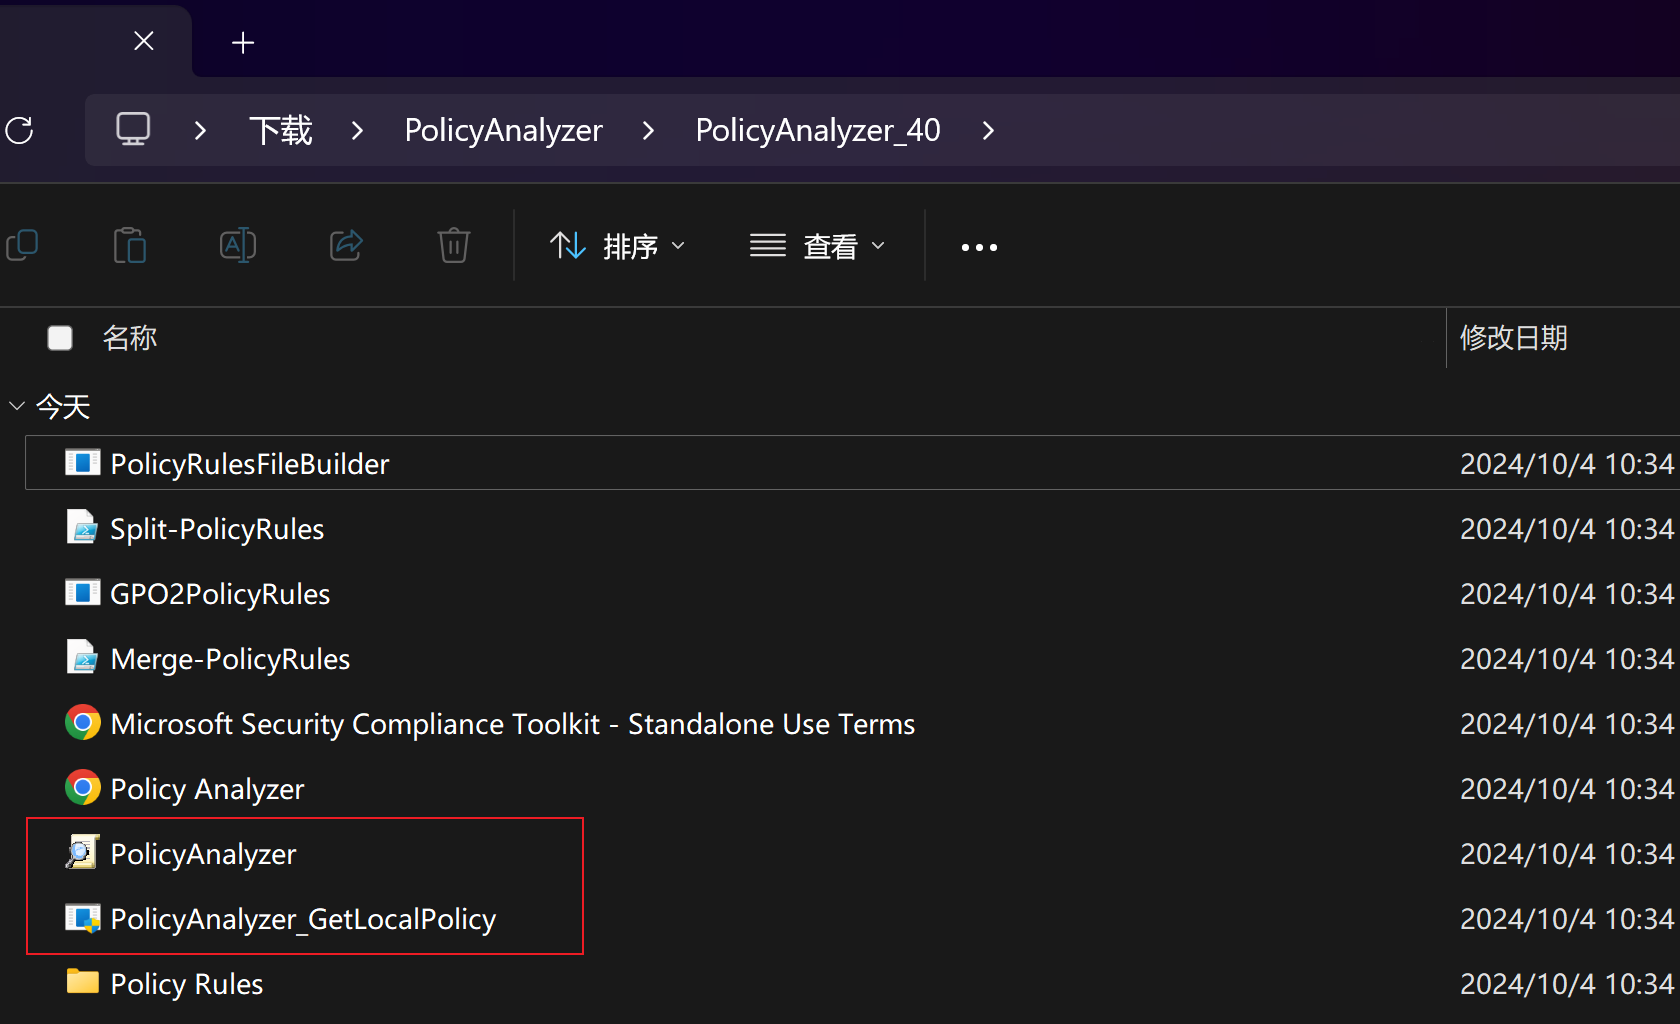
Task: Click the Policy Rules folder name
Action: pyautogui.click(x=187, y=984)
